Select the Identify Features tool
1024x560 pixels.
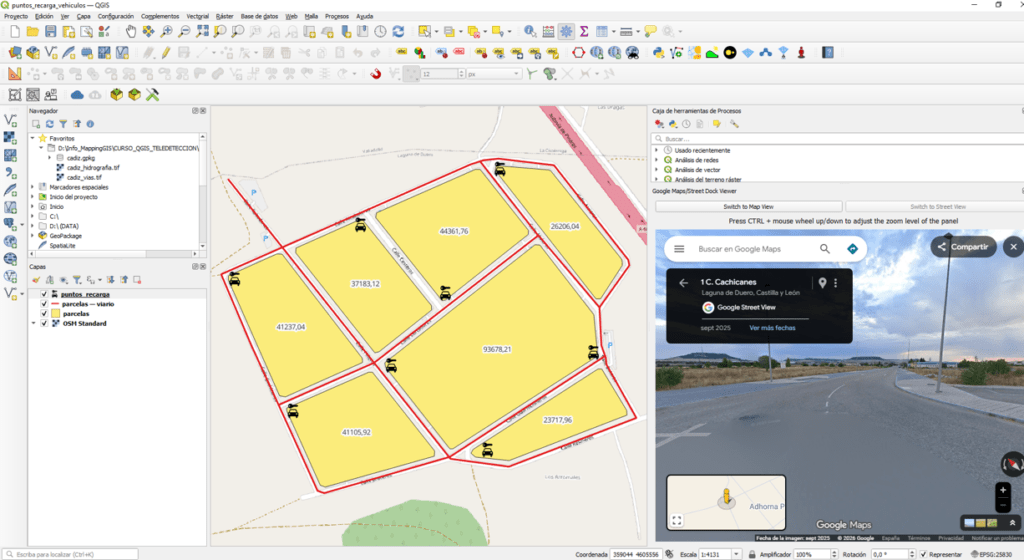(530, 31)
